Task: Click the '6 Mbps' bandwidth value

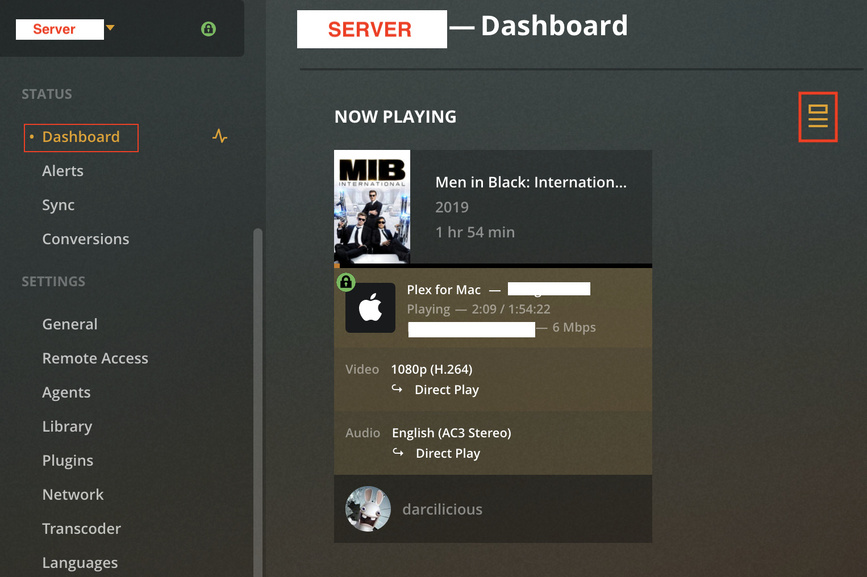Action: pyautogui.click(x=574, y=327)
